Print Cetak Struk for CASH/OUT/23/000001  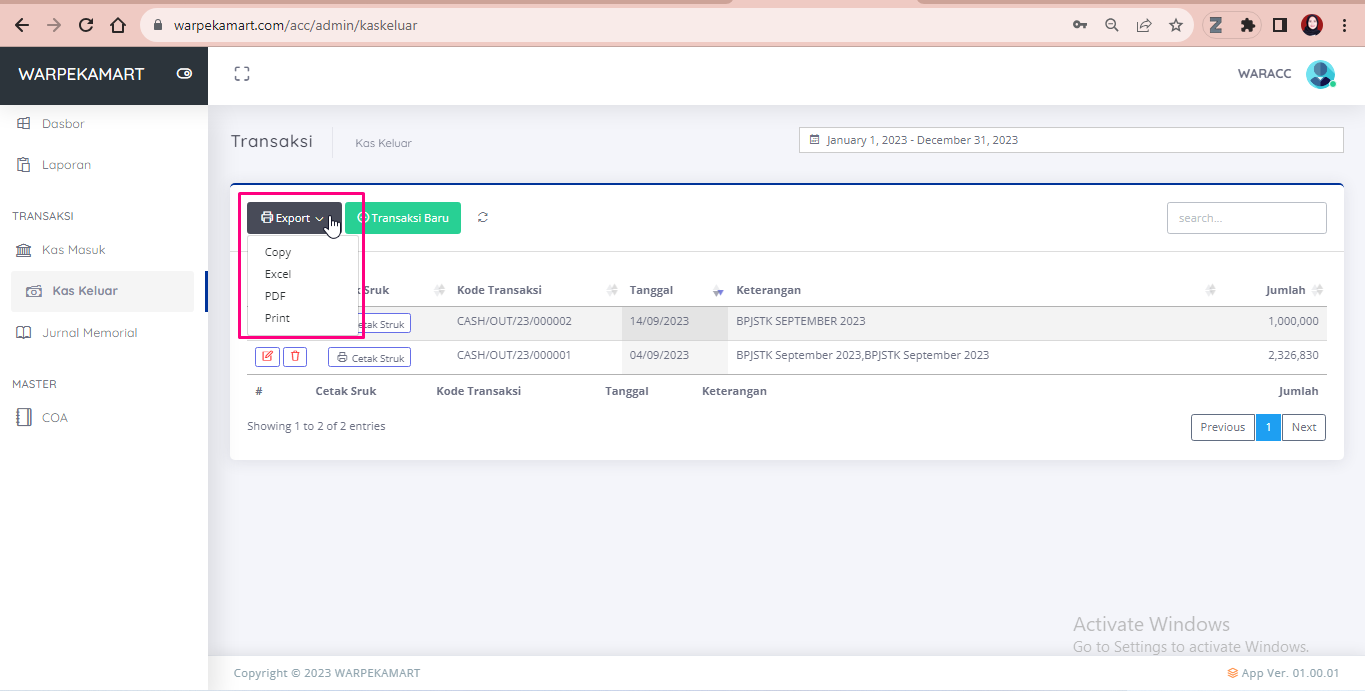[369, 358]
